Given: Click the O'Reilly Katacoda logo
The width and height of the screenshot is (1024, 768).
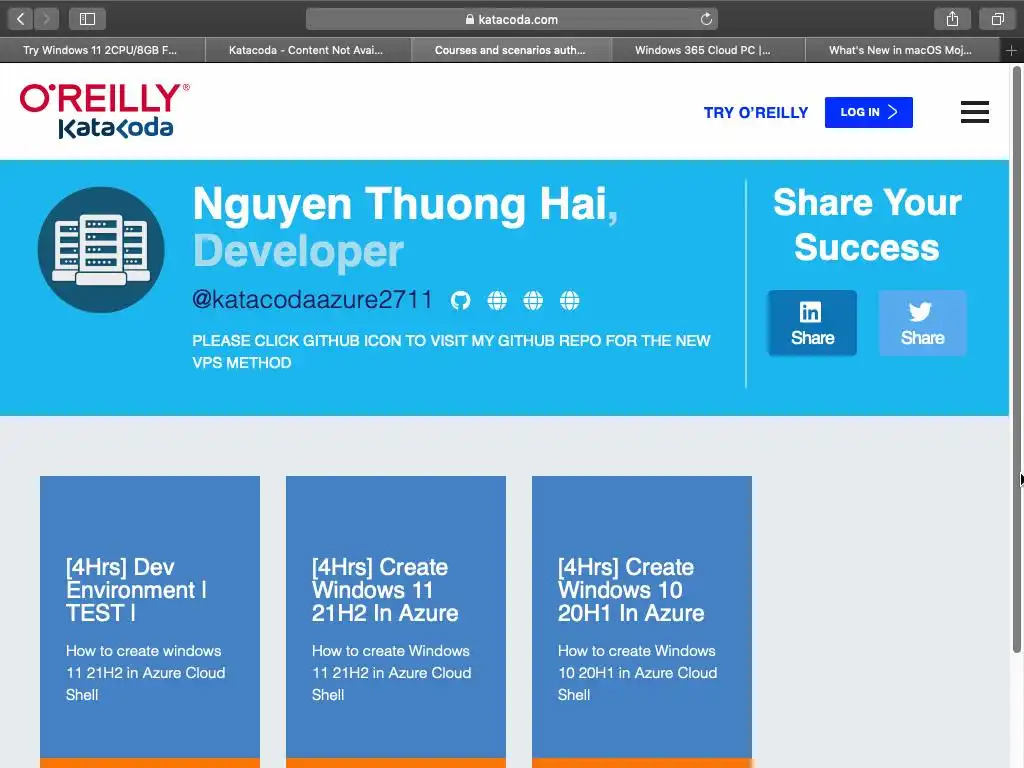Looking at the screenshot, I should pyautogui.click(x=104, y=110).
